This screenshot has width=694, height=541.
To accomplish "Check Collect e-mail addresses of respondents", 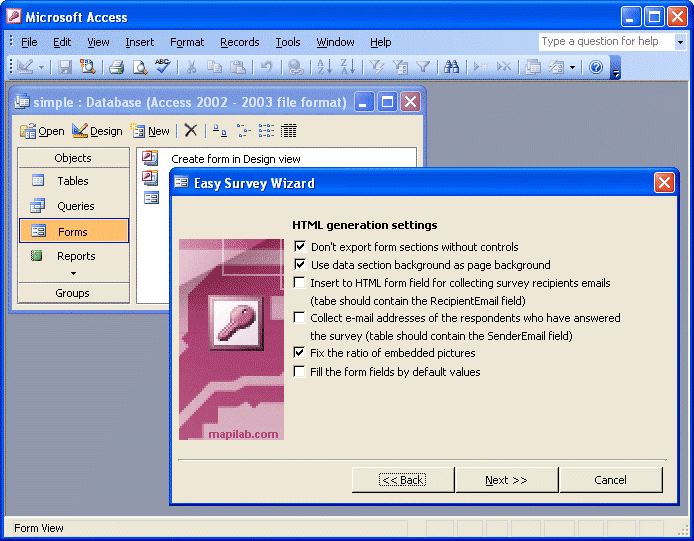I will [x=300, y=318].
